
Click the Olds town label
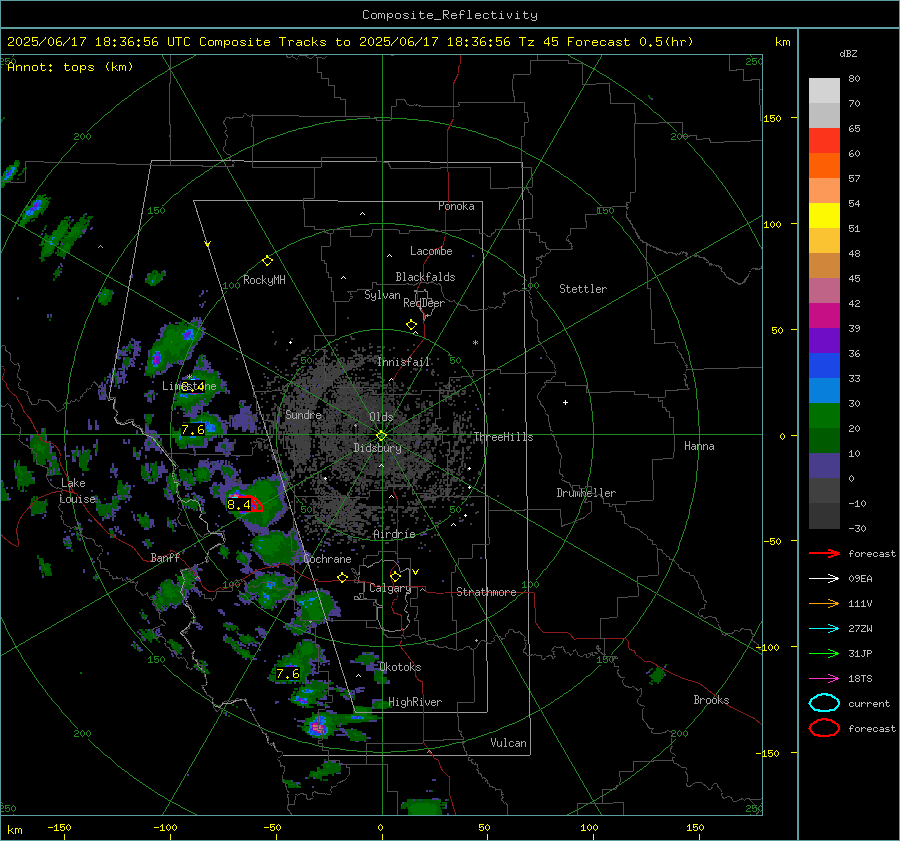tap(381, 417)
